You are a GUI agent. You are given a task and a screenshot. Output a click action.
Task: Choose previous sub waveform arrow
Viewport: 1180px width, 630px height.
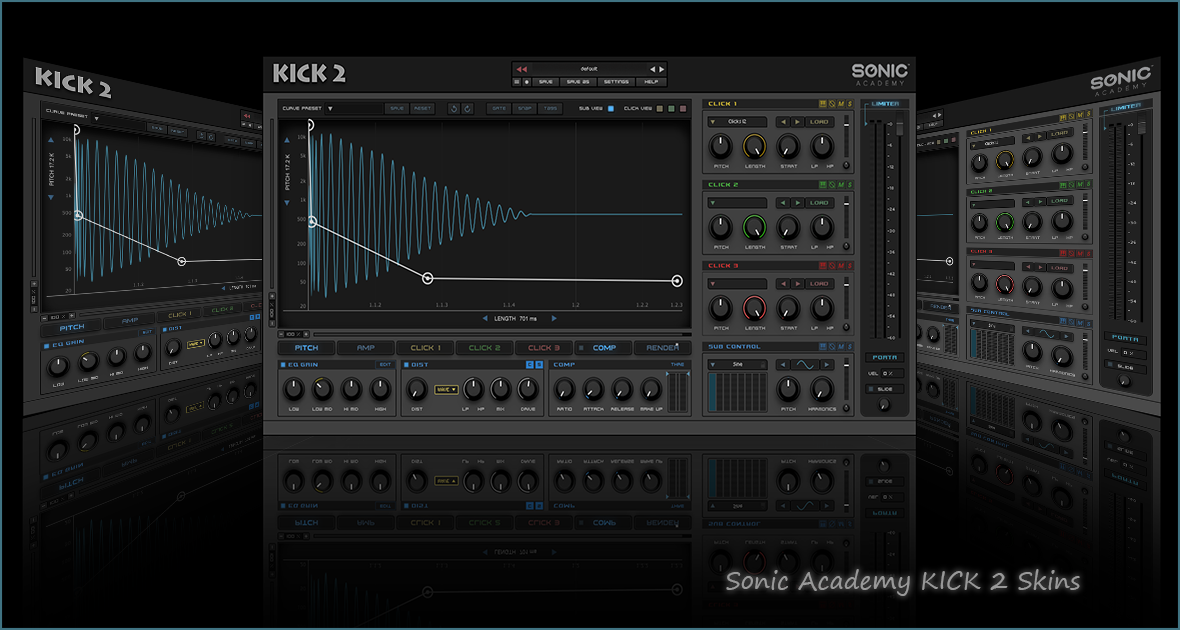click(x=783, y=364)
